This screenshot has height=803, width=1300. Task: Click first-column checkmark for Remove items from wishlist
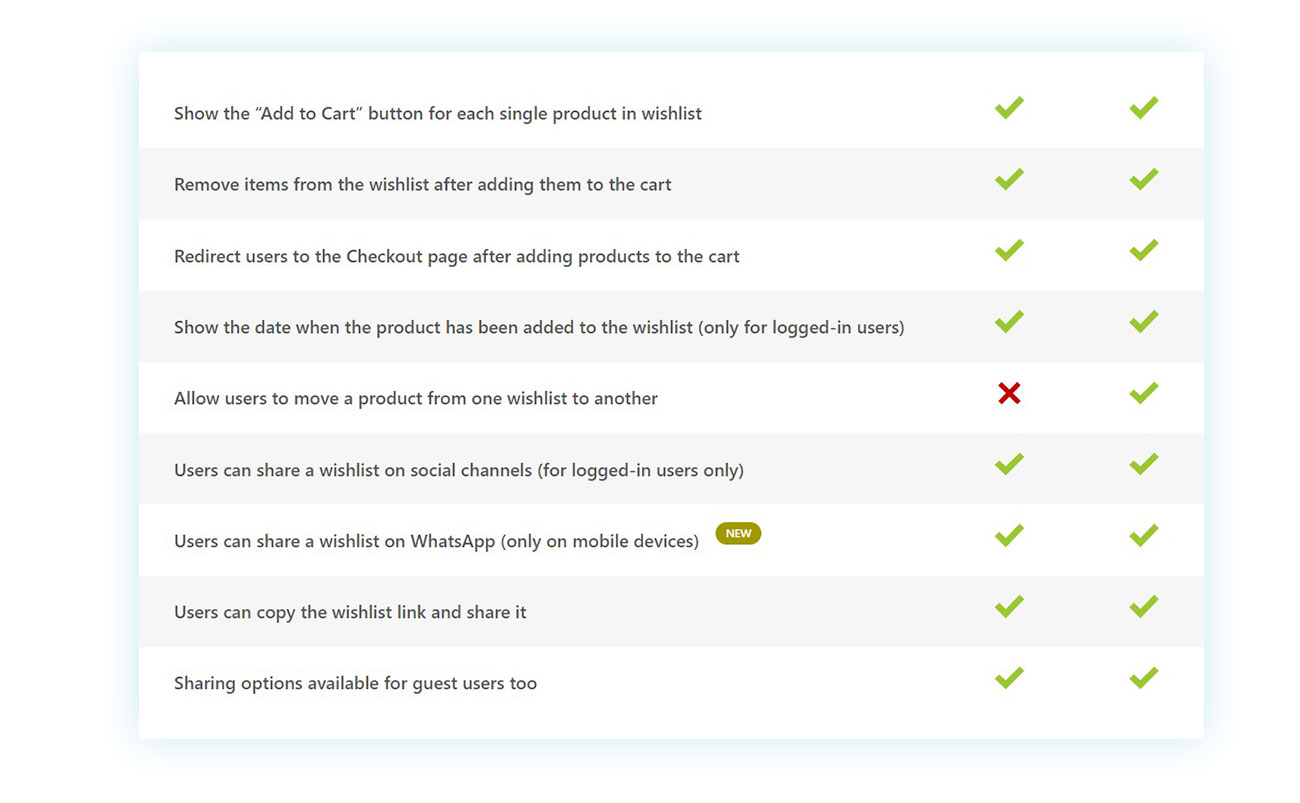point(1009,179)
